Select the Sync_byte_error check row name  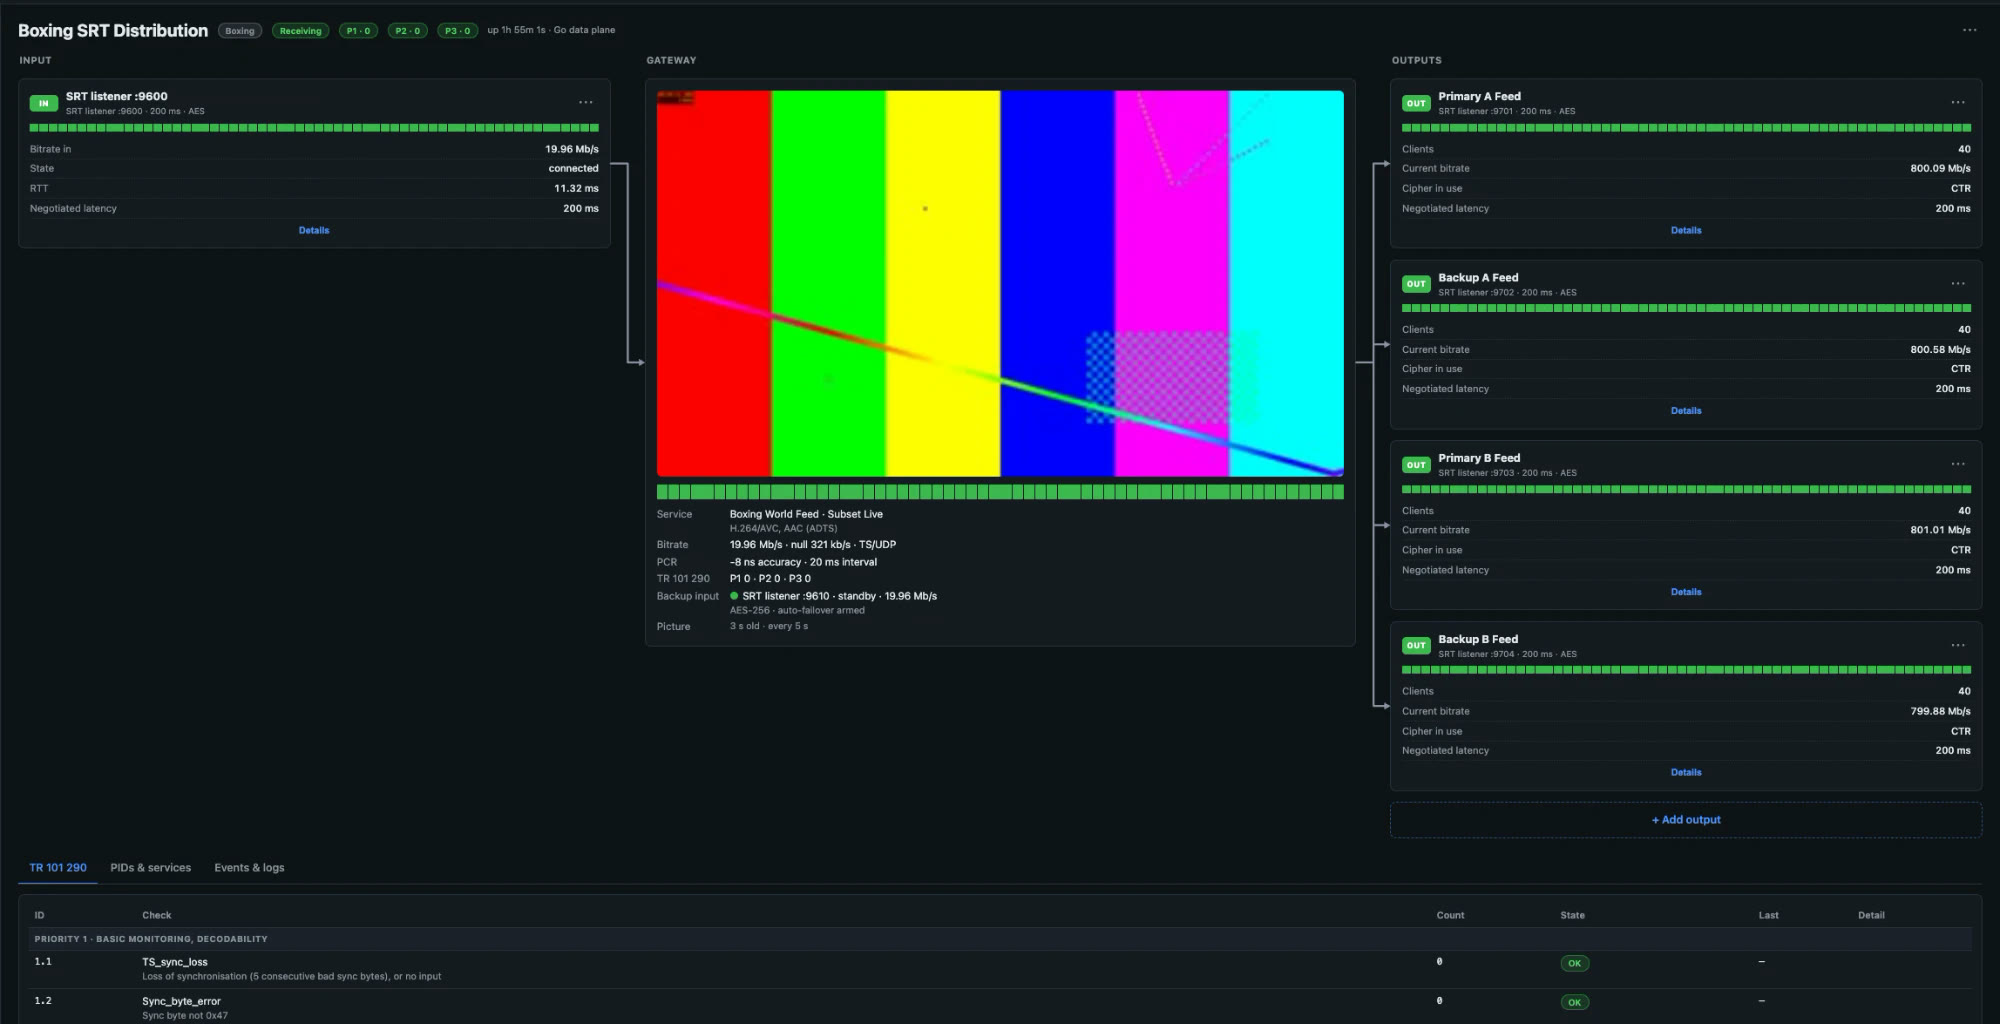point(181,1001)
